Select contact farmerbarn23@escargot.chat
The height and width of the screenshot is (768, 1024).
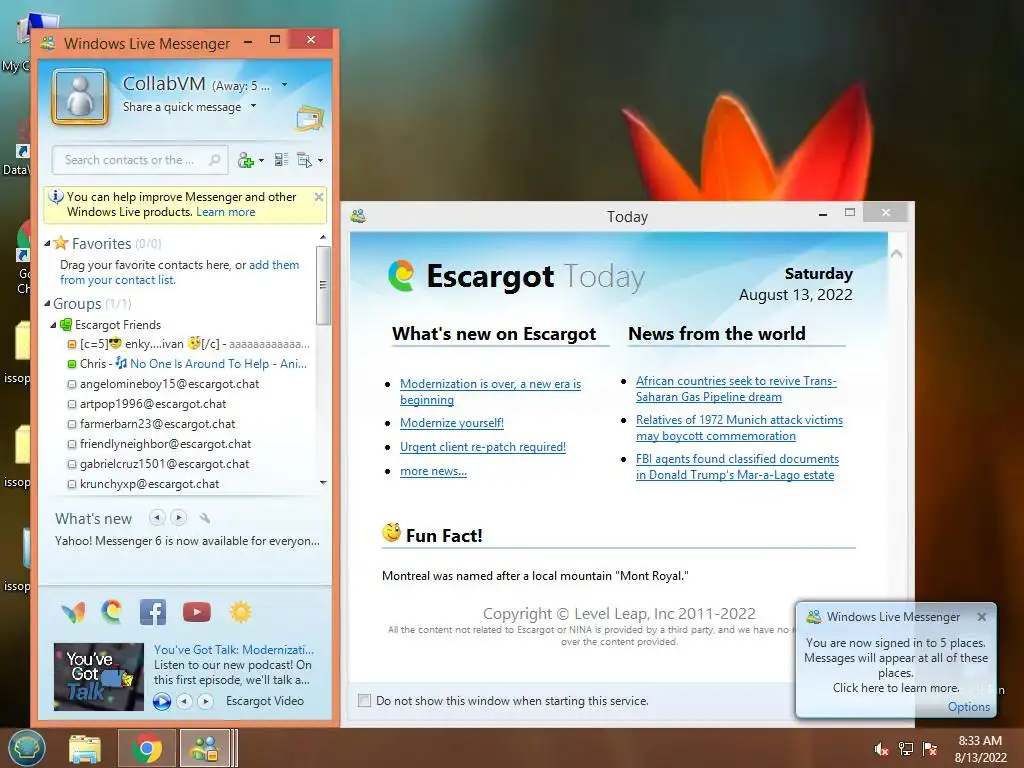pyautogui.click(x=151, y=424)
